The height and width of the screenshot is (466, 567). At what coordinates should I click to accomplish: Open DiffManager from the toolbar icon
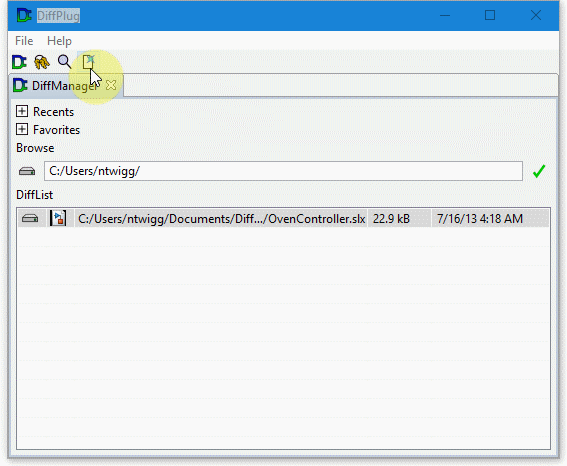point(19,62)
